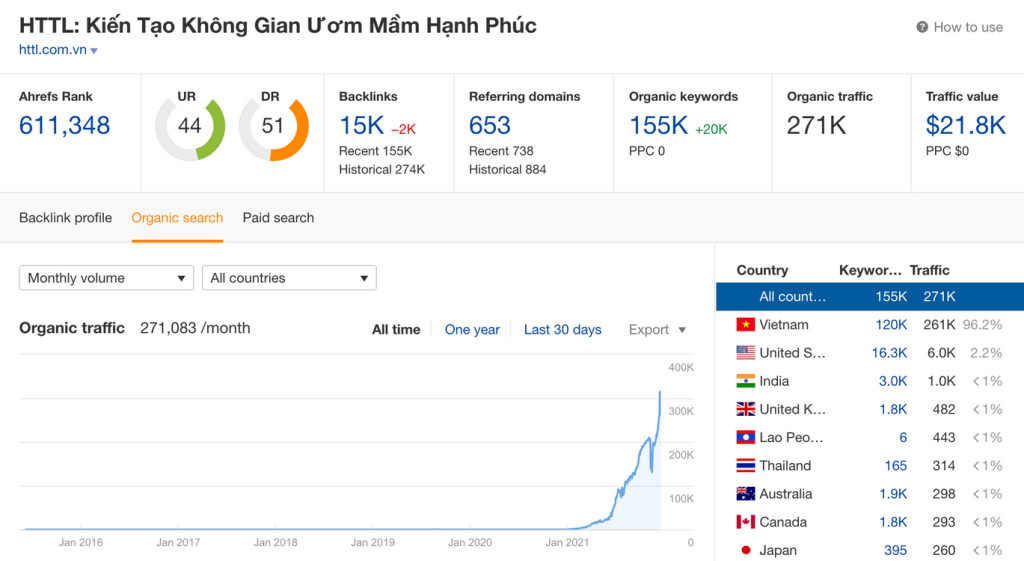Open India keywords count 3.0K
The image size is (1024, 561).
[x=892, y=381]
